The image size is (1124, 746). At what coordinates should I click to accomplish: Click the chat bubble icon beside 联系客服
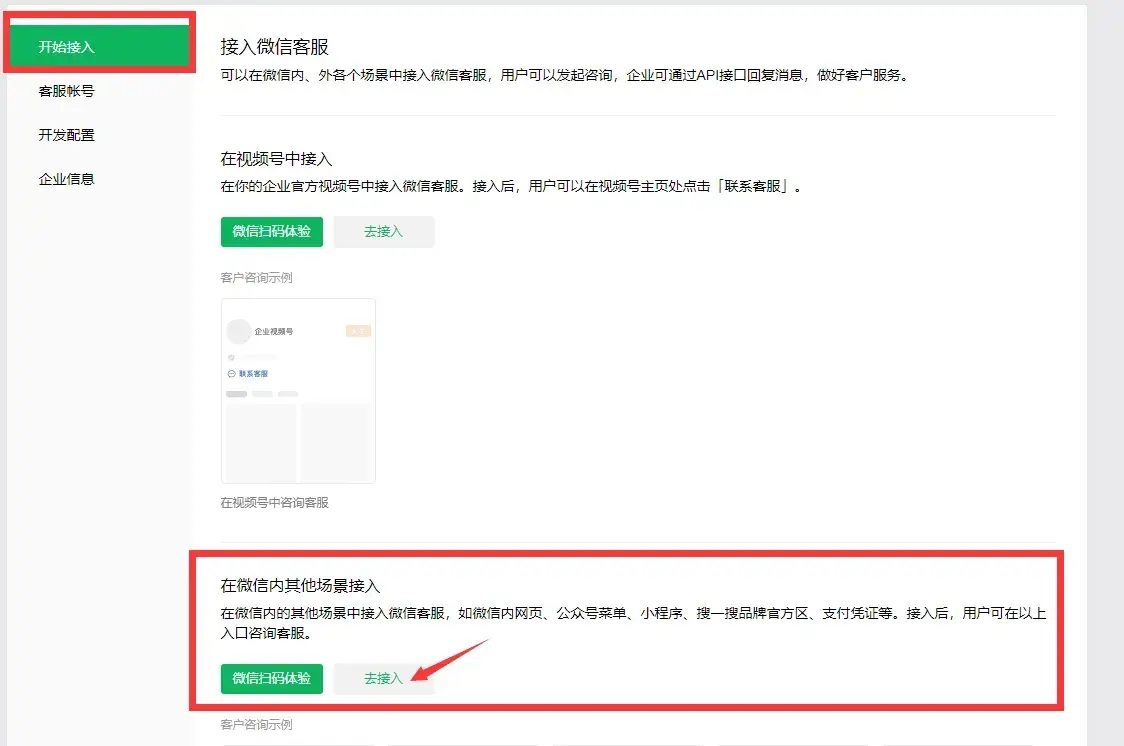point(231,374)
